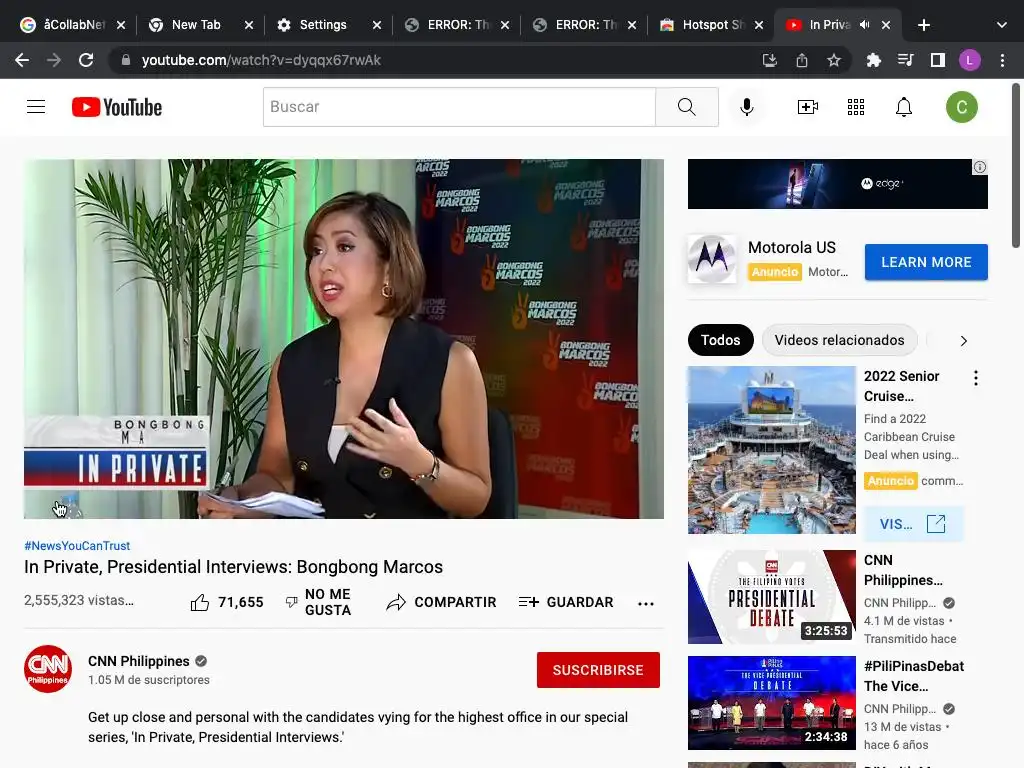This screenshot has height=768, width=1024.
Task: Open the #NewsYouCanTrust hashtag link
Action: click(77, 546)
